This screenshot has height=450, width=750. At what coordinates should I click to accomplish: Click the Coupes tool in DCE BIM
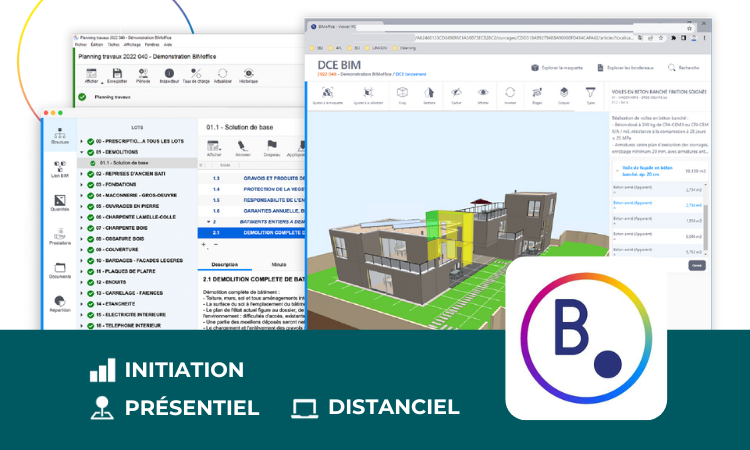(563, 95)
